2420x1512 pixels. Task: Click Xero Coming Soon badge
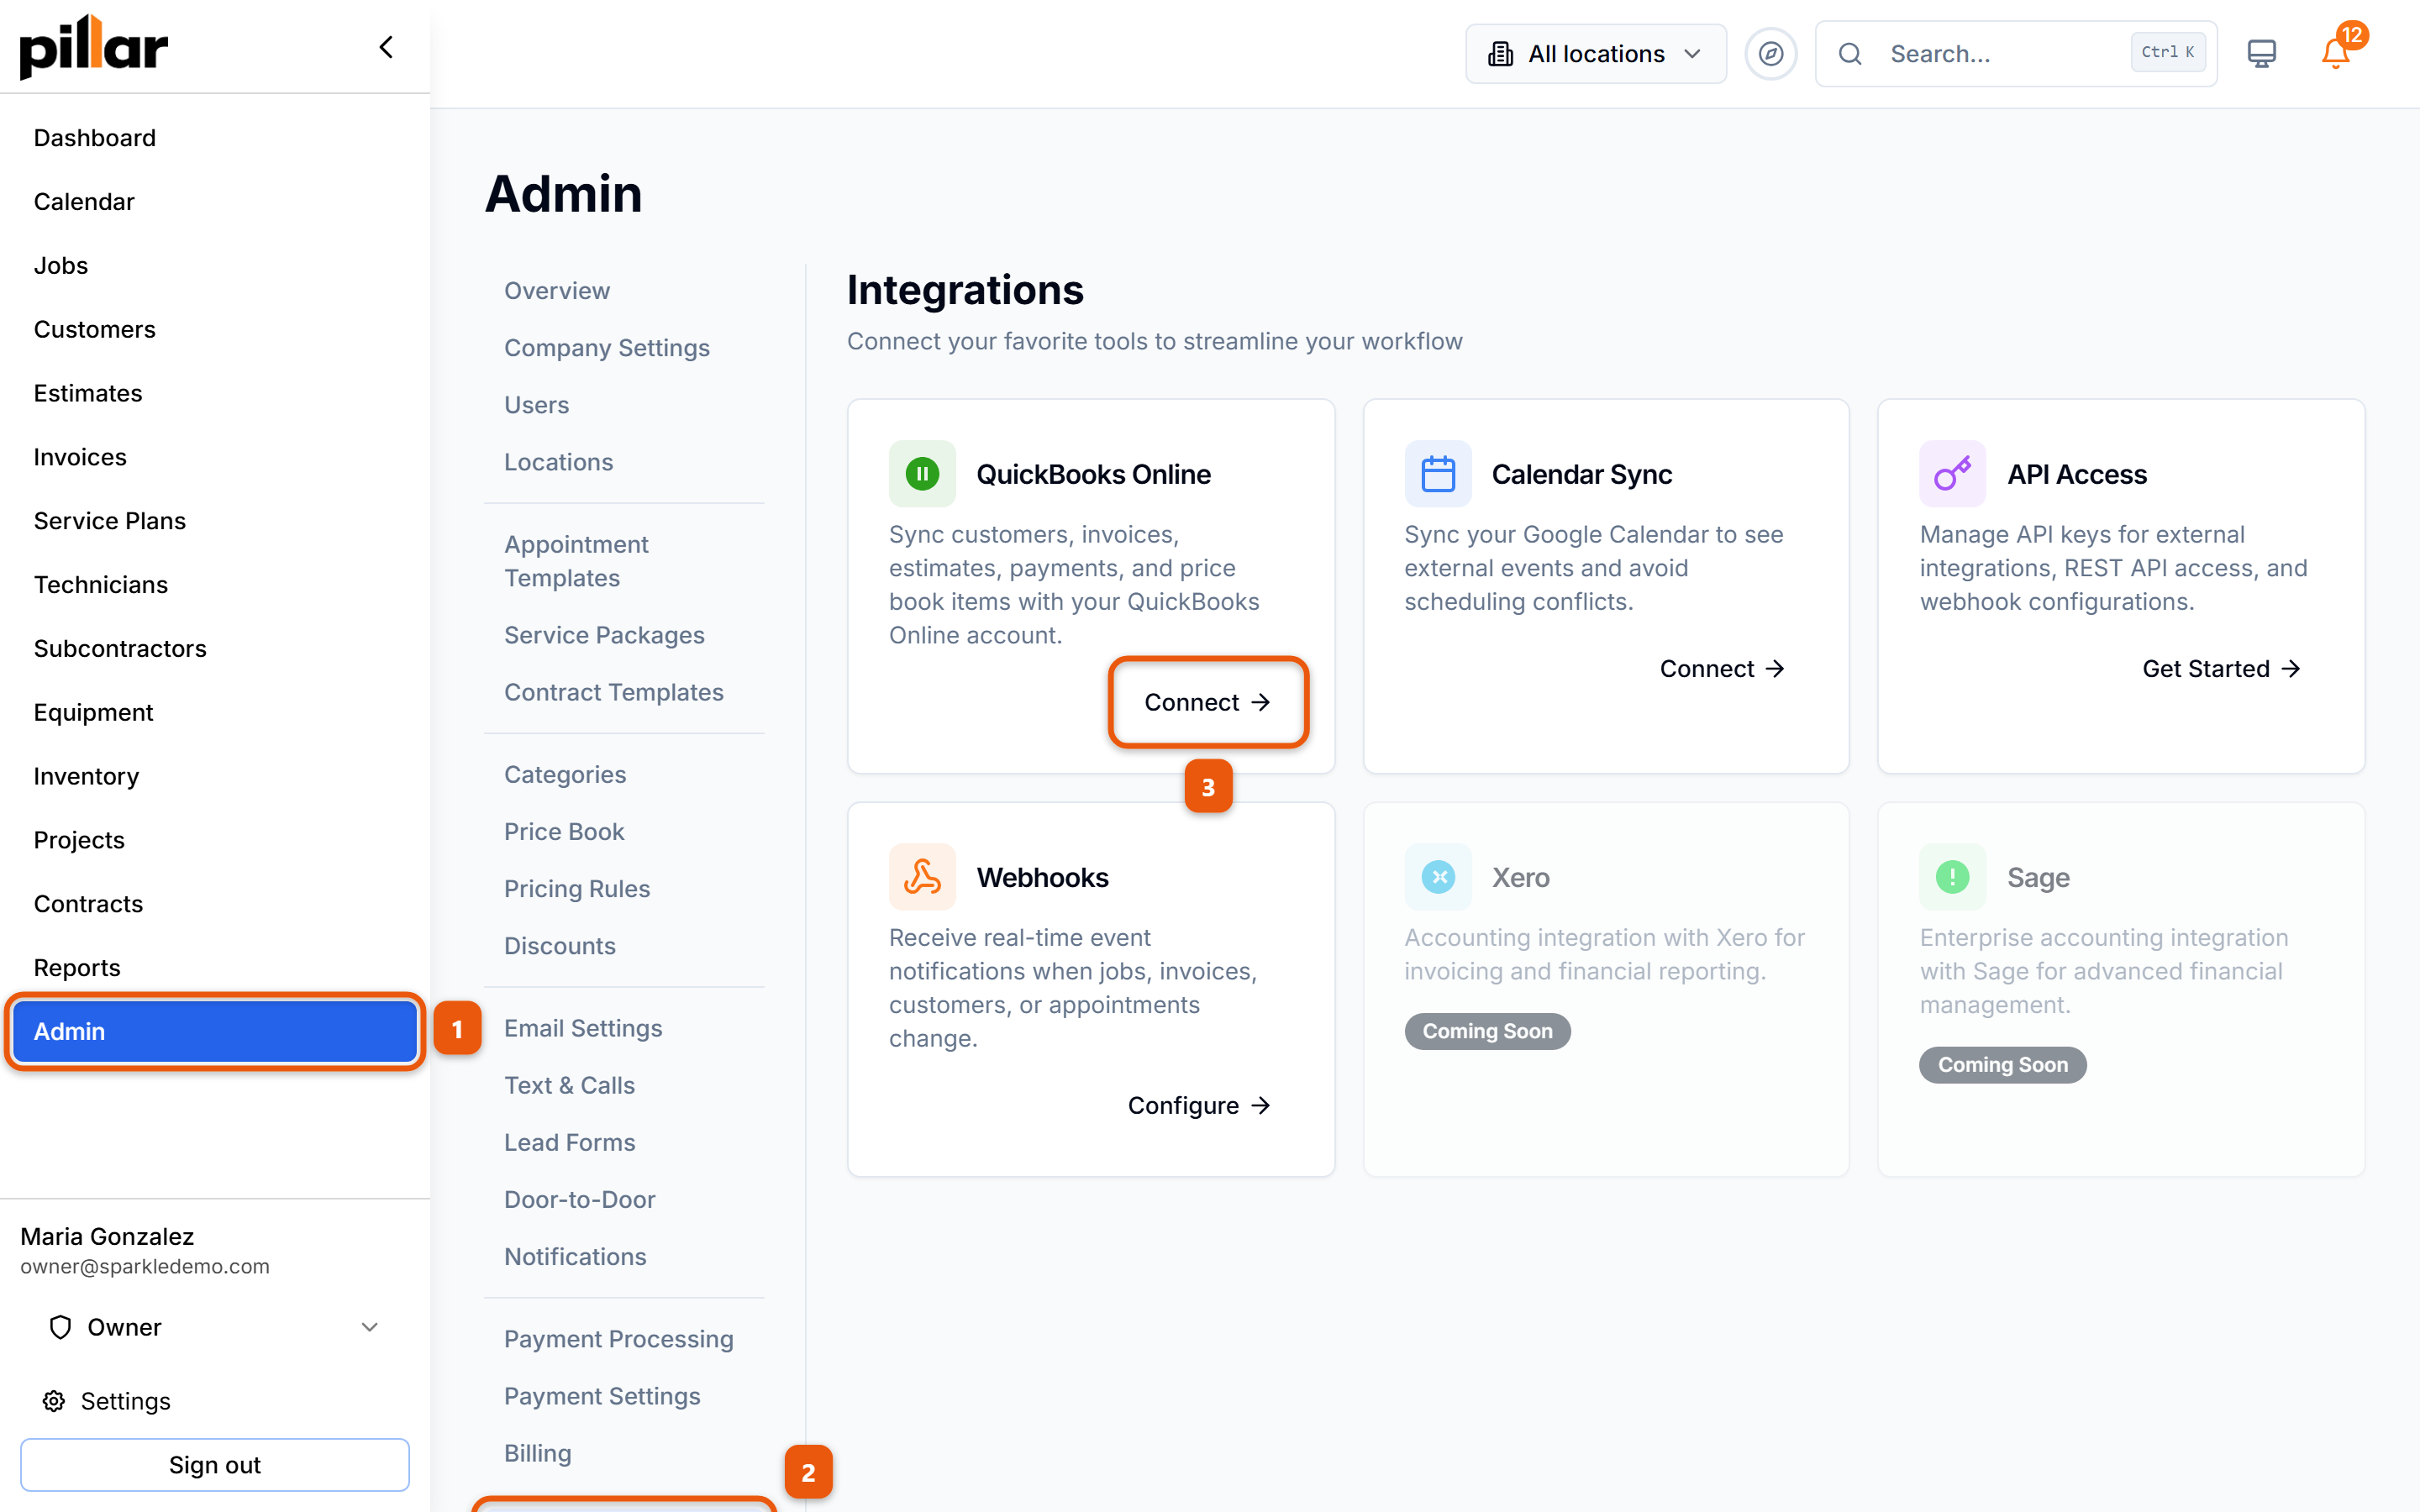tap(1487, 1031)
